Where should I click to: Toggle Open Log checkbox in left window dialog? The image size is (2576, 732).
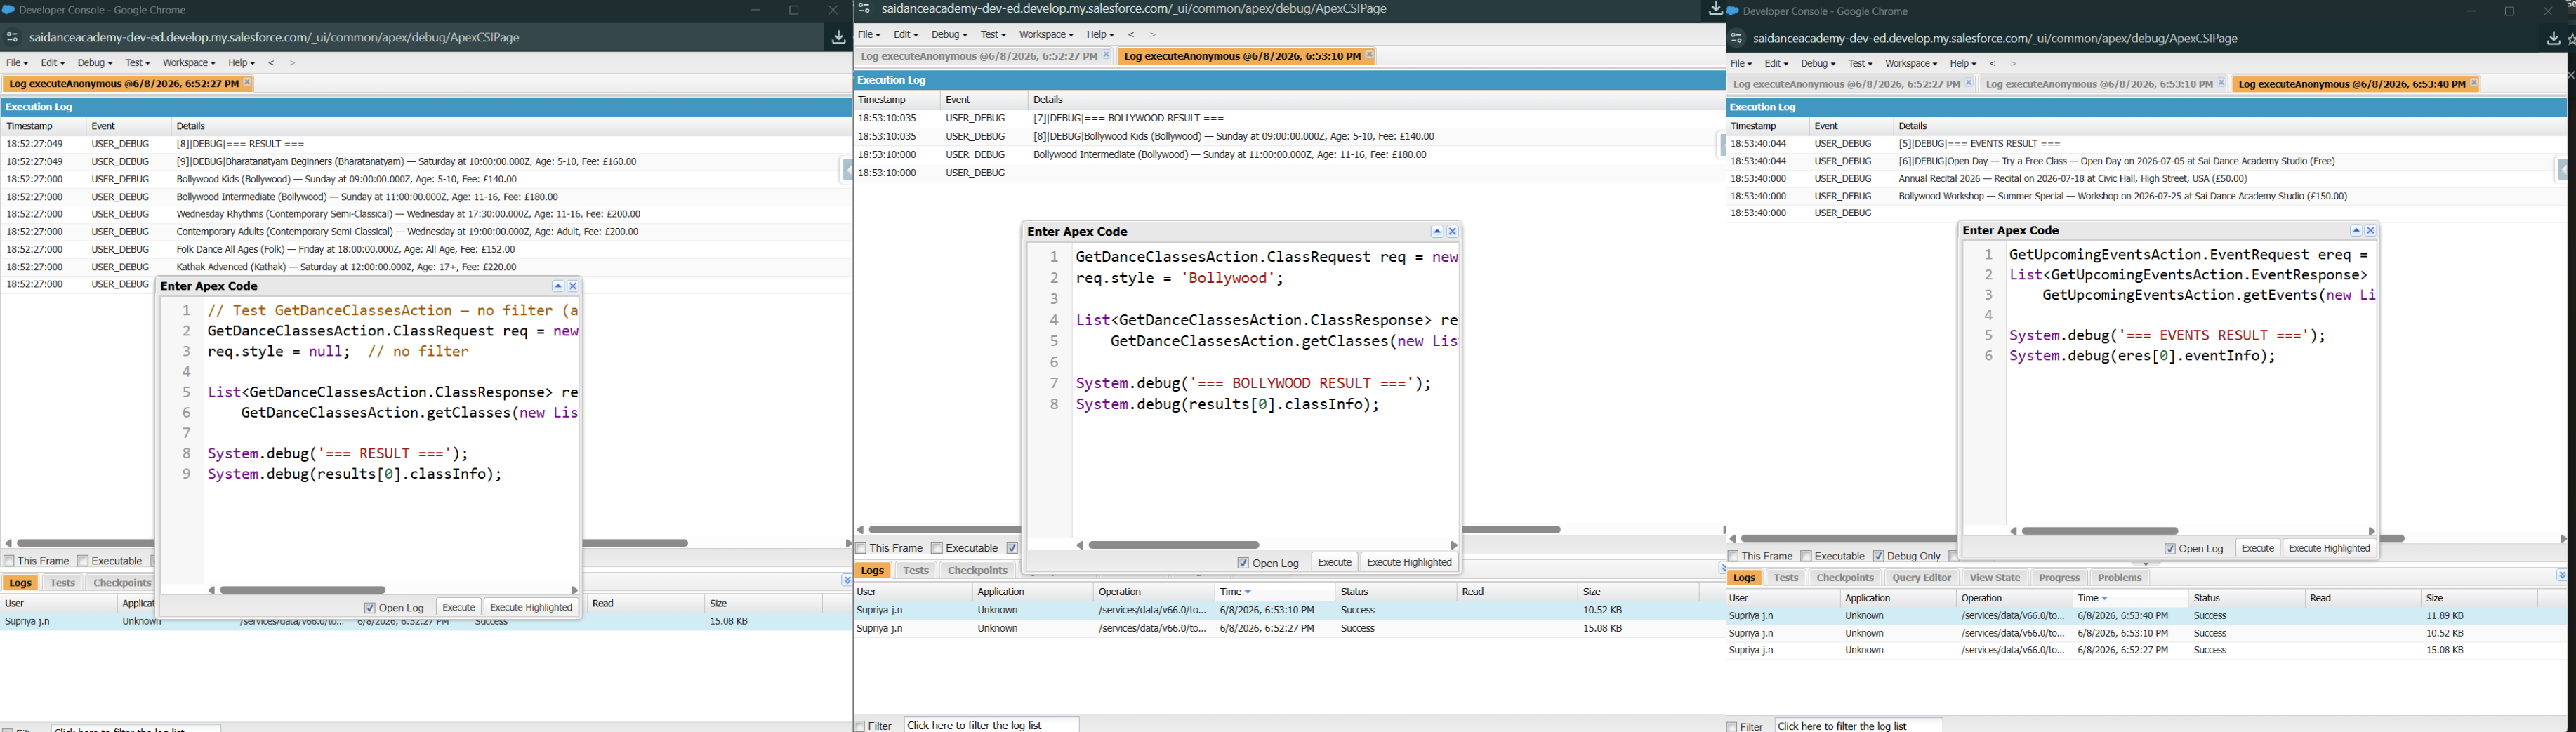pyautogui.click(x=370, y=608)
